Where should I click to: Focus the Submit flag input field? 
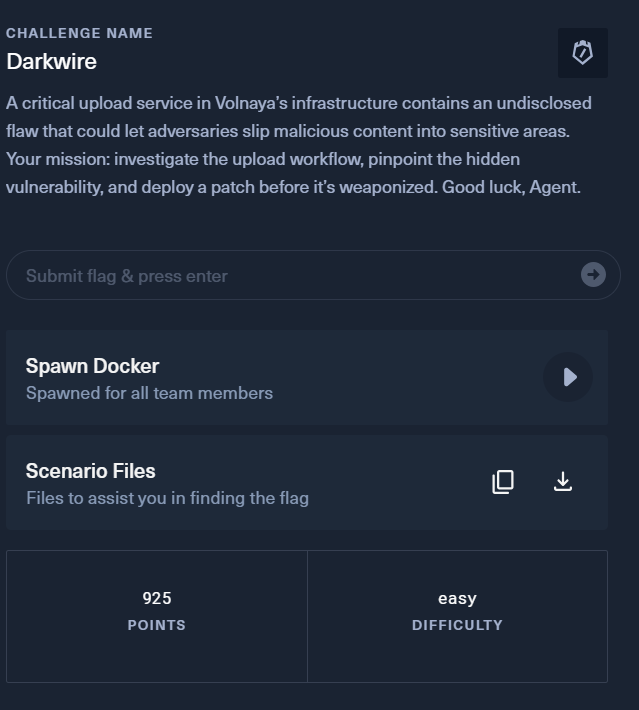[x=290, y=275]
